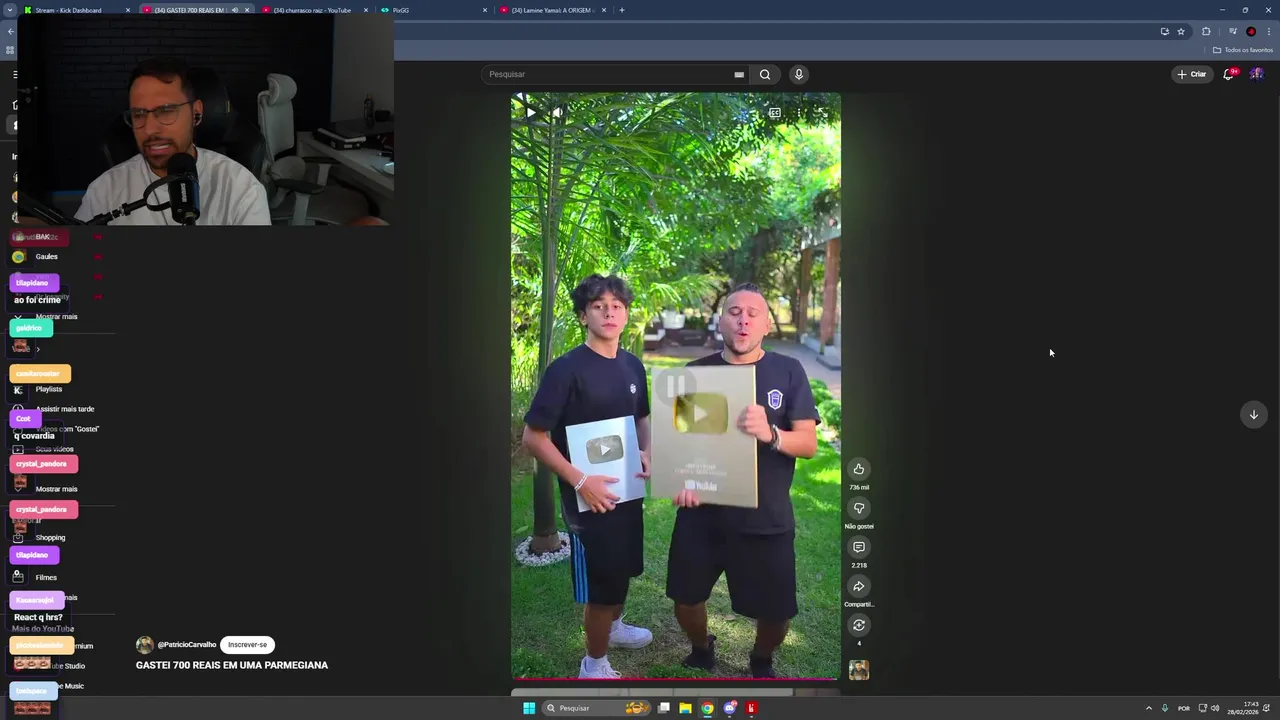
Task: Open the red app icon on the taskbar
Action: tap(751, 708)
